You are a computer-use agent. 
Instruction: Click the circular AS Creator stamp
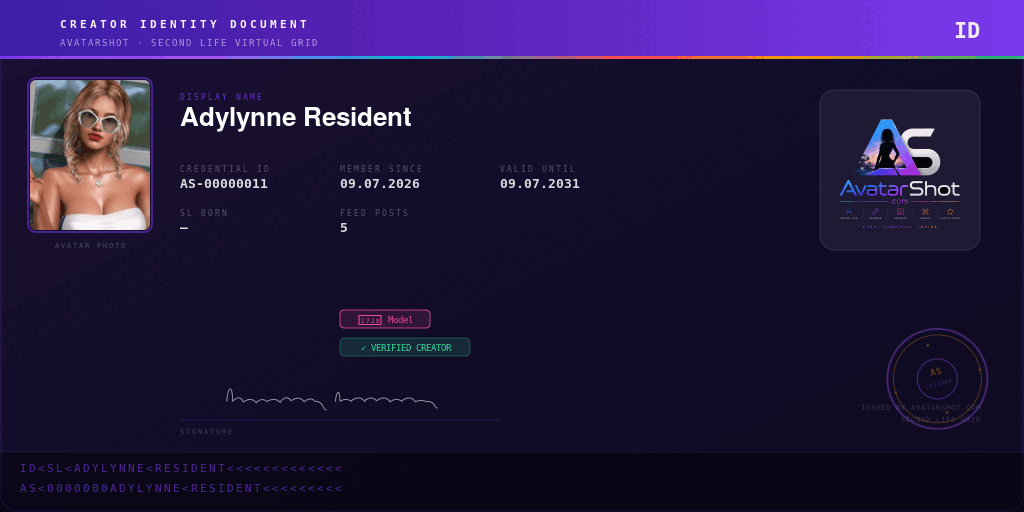[x=937, y=379]
